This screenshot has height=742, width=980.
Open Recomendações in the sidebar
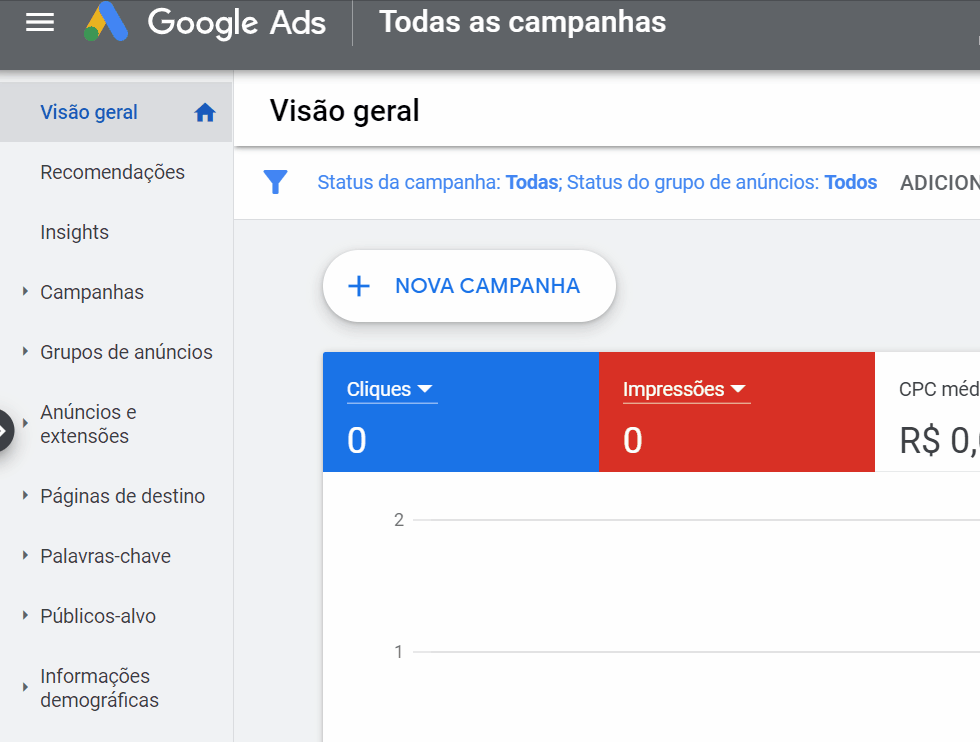click(x=112, y=172)
